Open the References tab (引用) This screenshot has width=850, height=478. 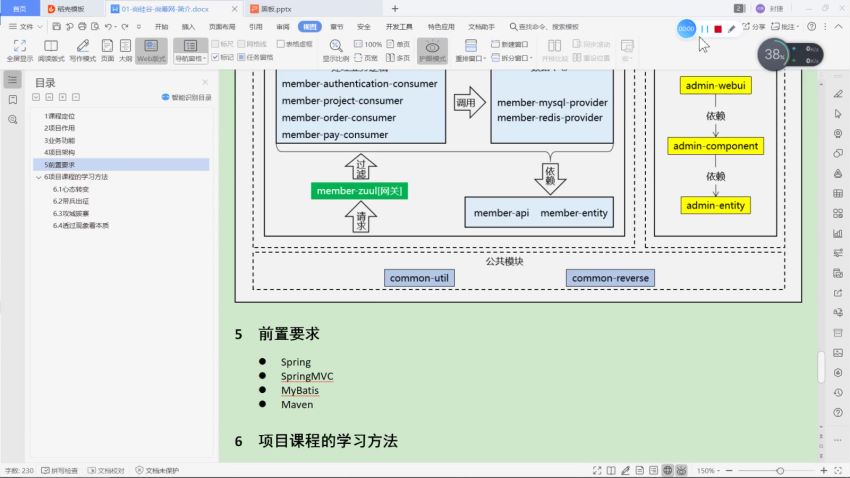[x=255, y=27]
